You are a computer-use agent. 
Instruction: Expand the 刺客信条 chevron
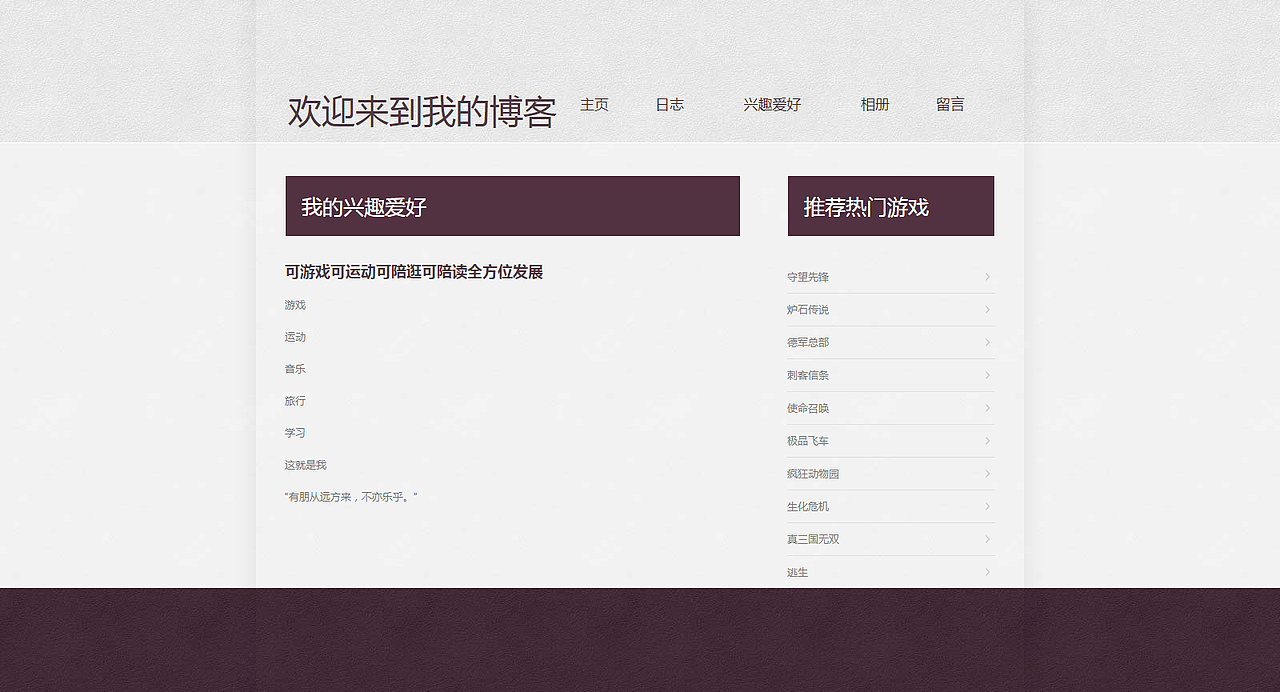click(987, 375)
